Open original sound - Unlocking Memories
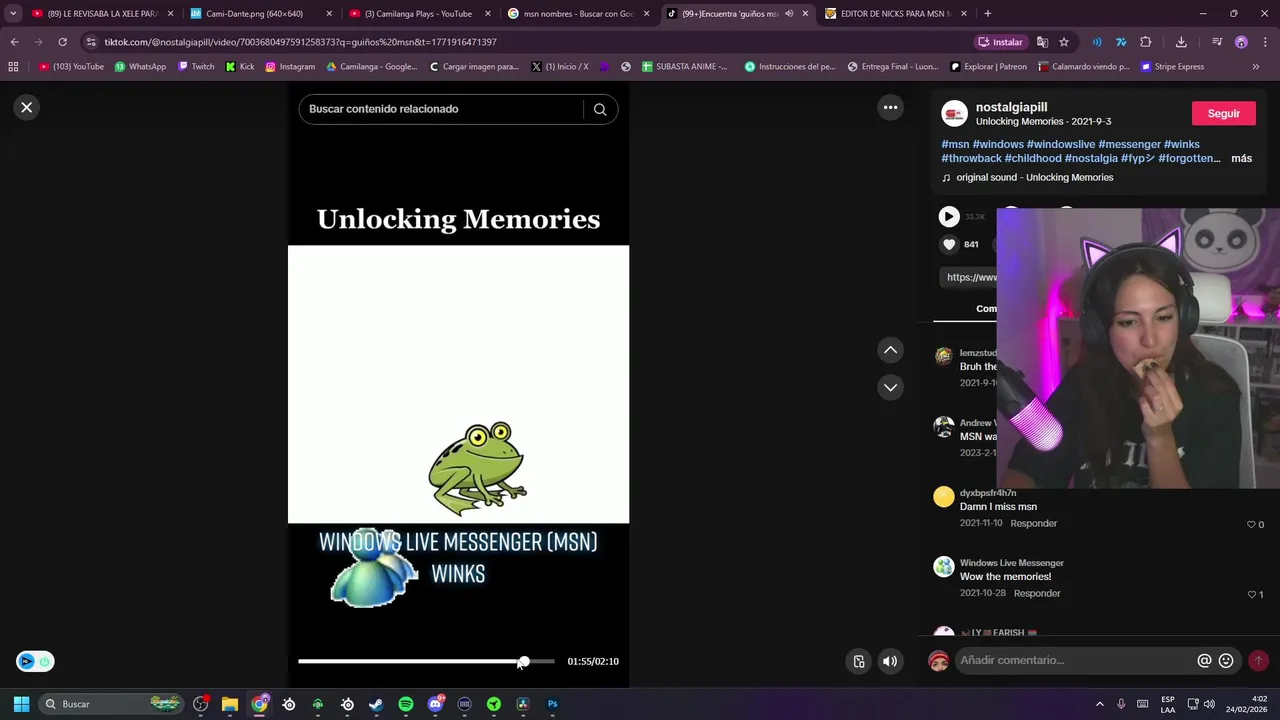Image resolution: width=1280 pixels, height=720 pixels. click(x=1034, y=177)
